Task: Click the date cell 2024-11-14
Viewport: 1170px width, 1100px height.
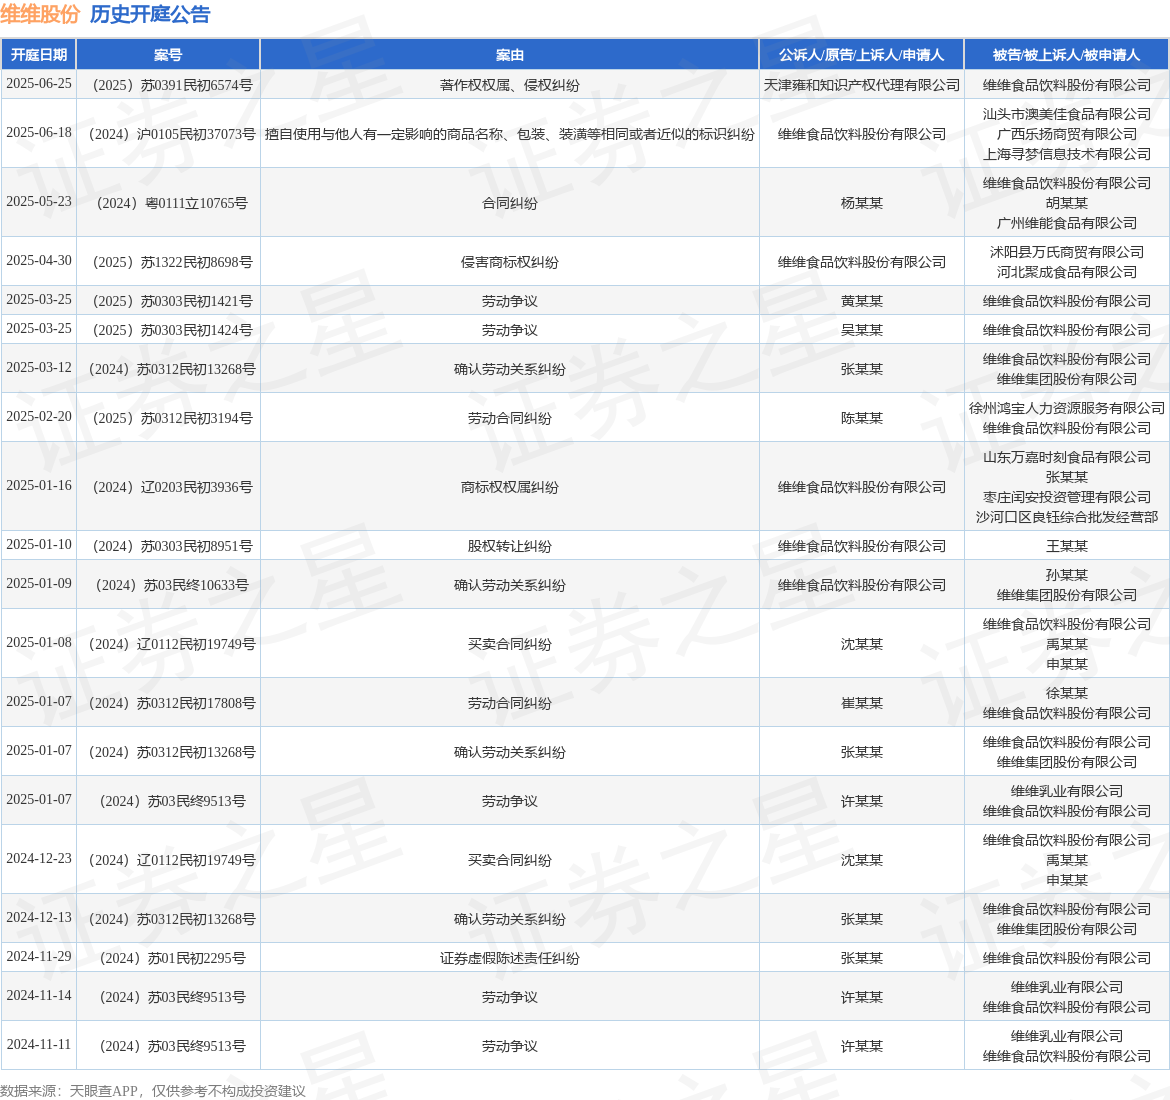Action: [39, 996]
